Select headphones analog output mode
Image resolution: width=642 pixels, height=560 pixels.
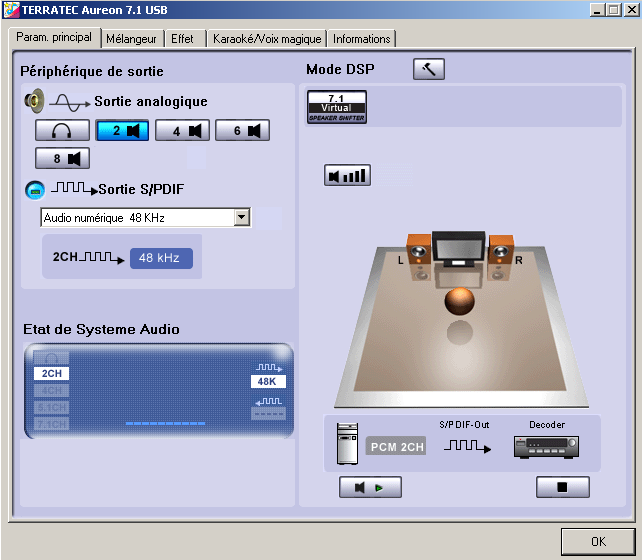(x=62, y=131)
